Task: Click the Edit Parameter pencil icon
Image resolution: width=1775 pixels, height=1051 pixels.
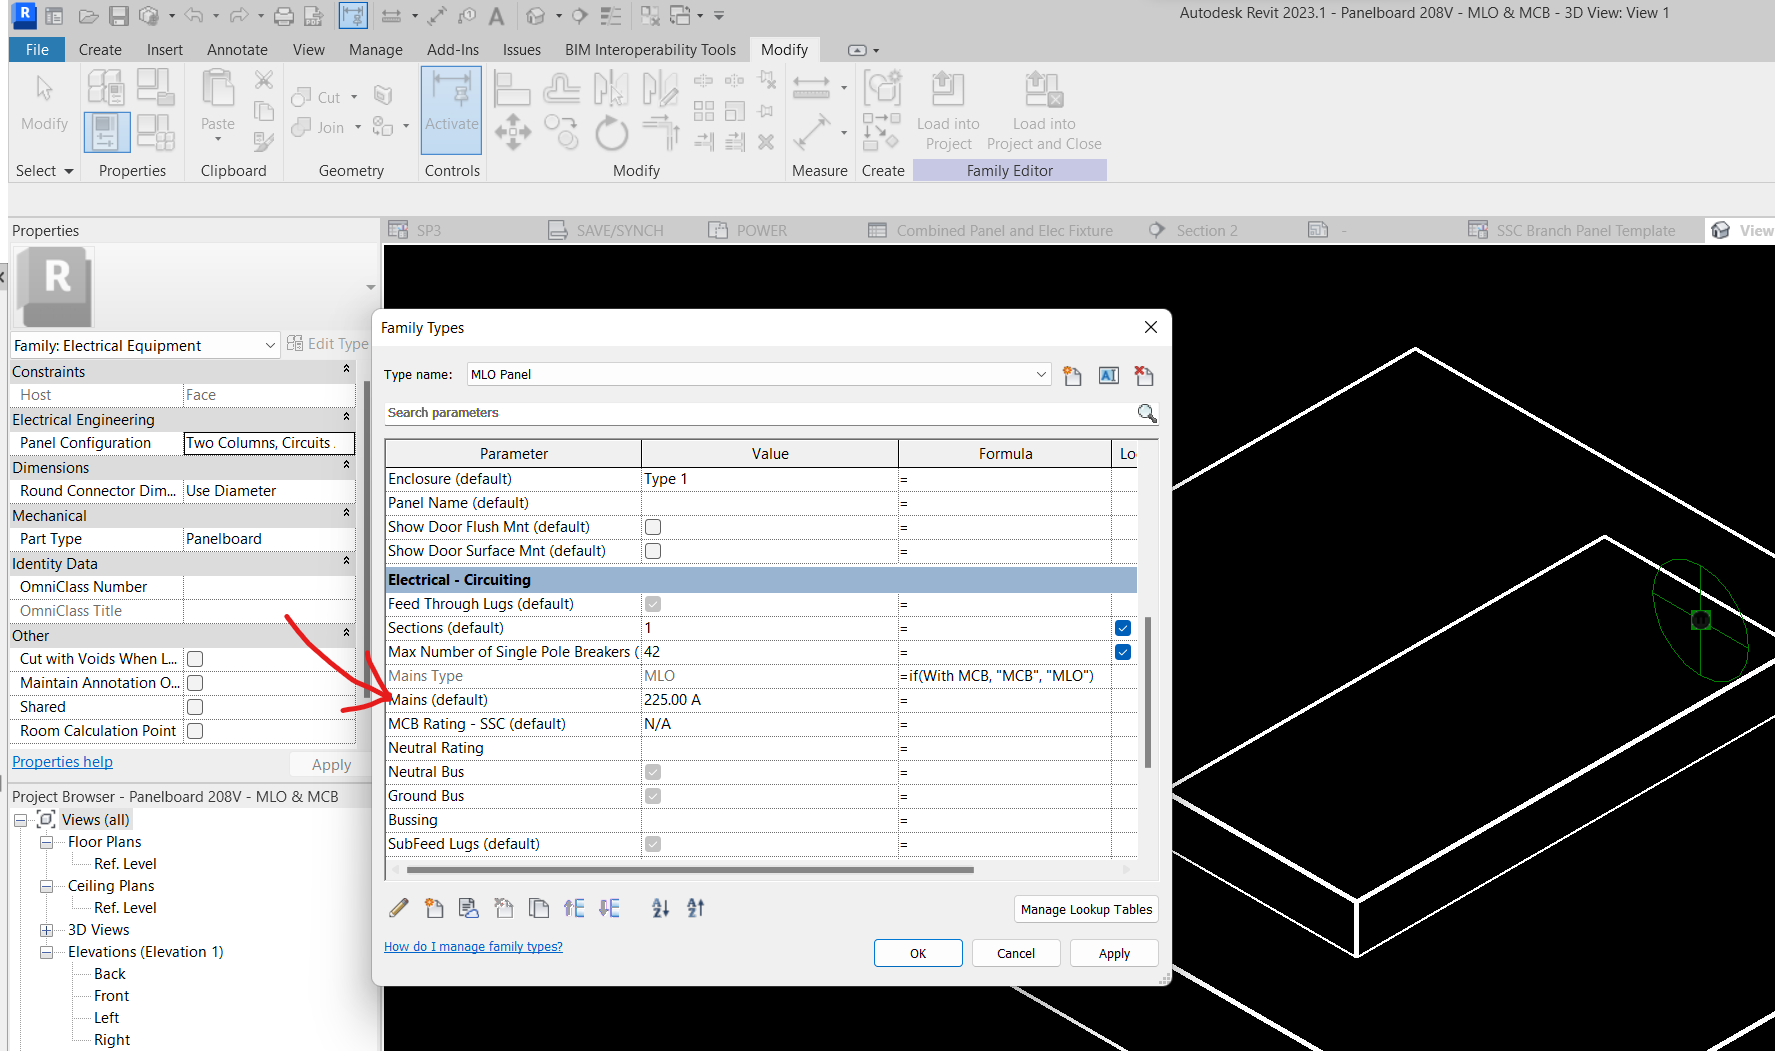Action: [399, 908]
